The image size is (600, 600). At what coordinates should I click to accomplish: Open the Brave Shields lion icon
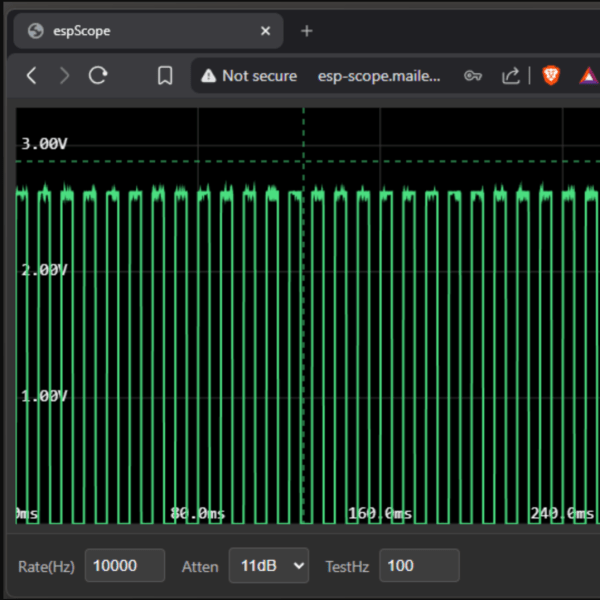(551, 76)
